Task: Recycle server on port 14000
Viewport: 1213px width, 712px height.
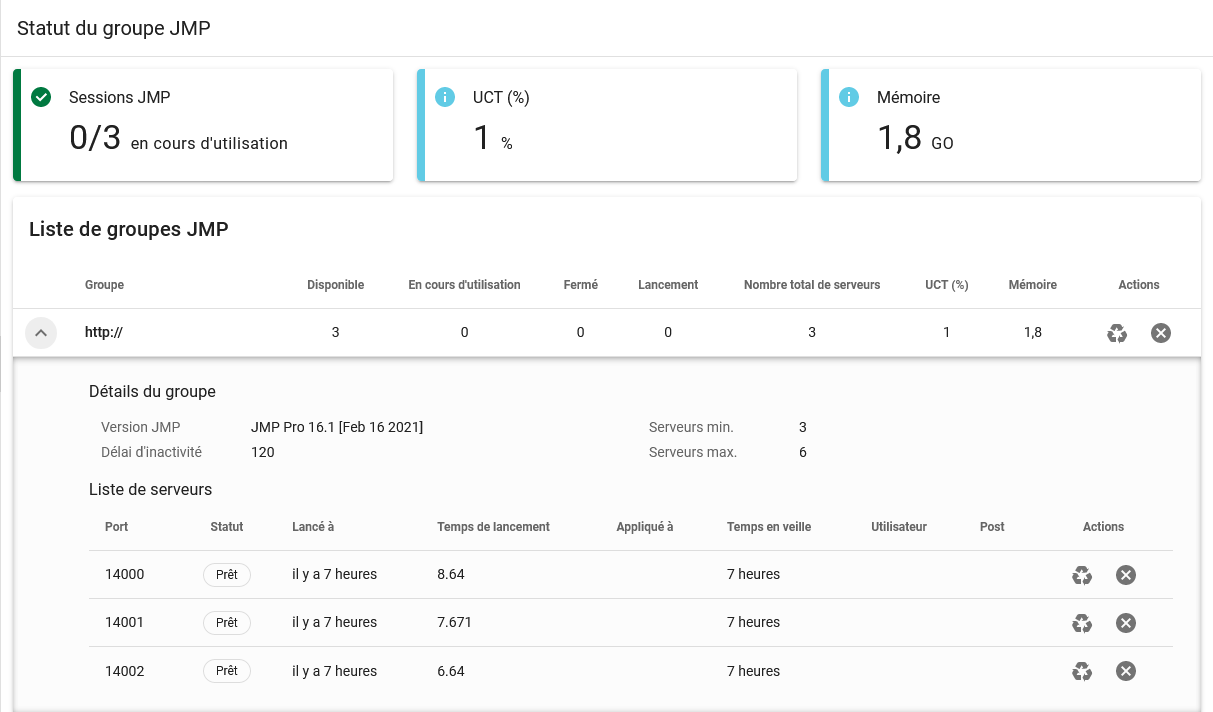Action: coord(1082,575)
